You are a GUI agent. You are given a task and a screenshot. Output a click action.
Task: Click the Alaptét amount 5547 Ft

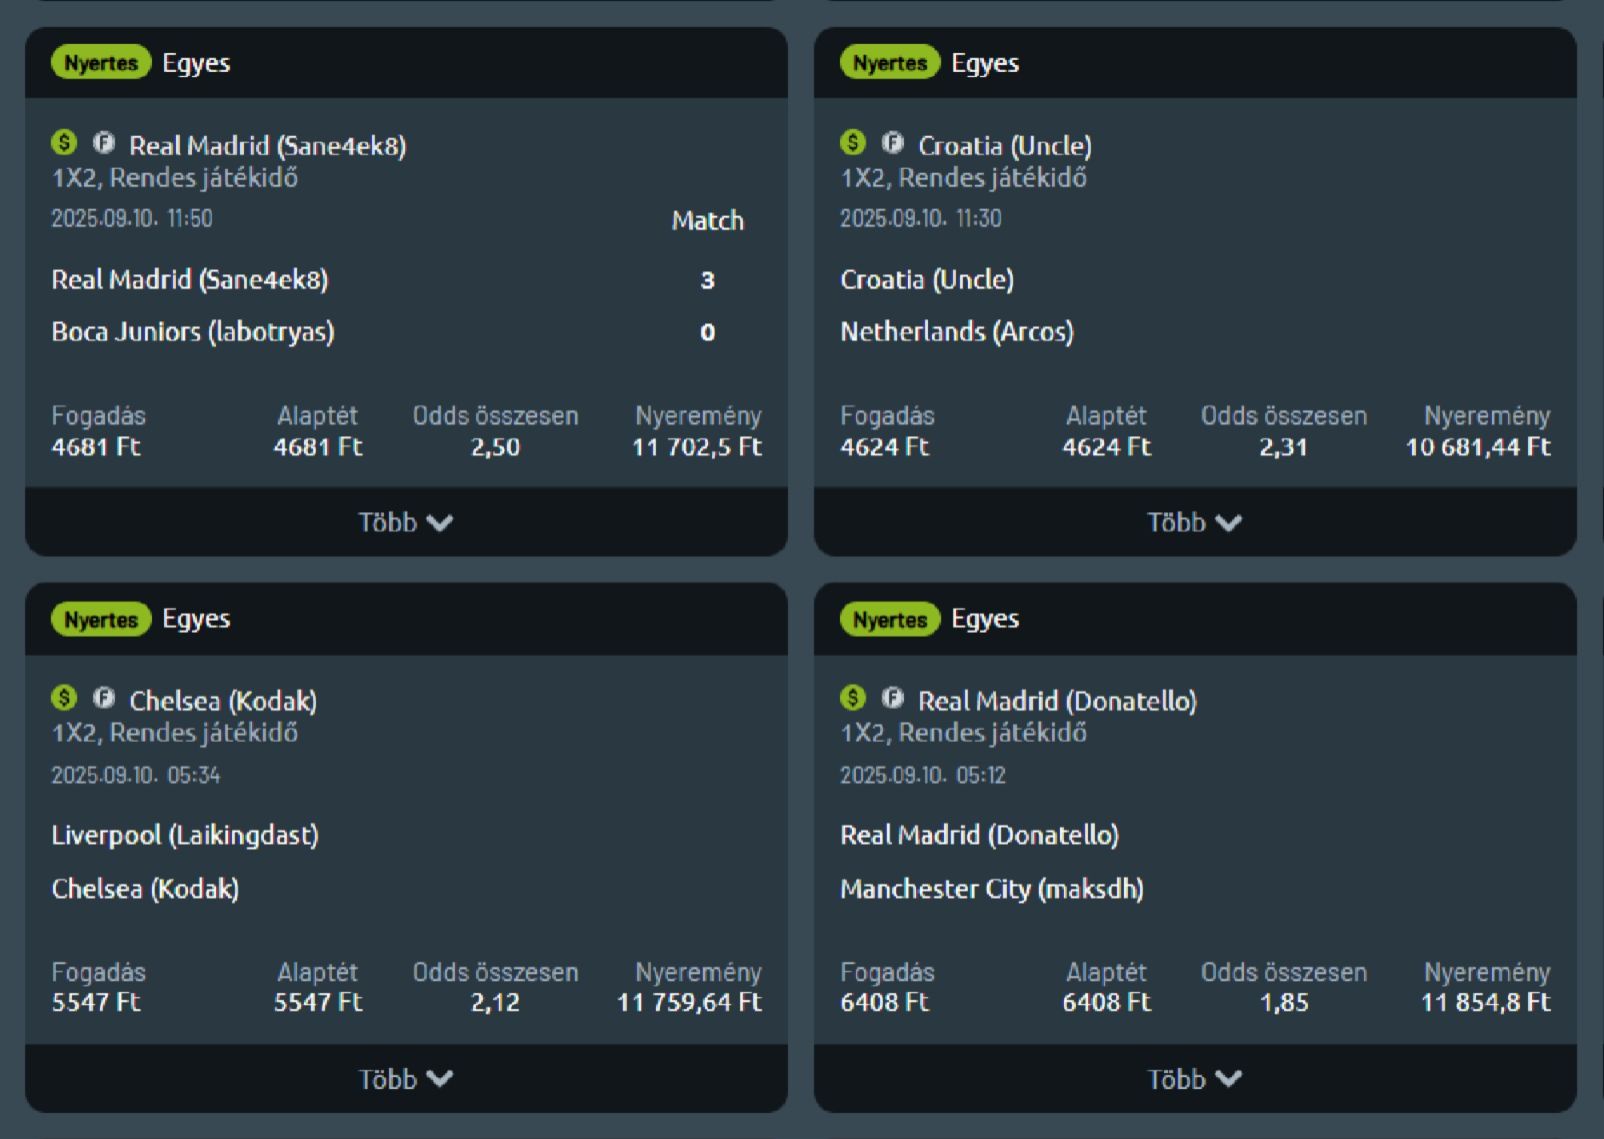[x=318, y=1002]
